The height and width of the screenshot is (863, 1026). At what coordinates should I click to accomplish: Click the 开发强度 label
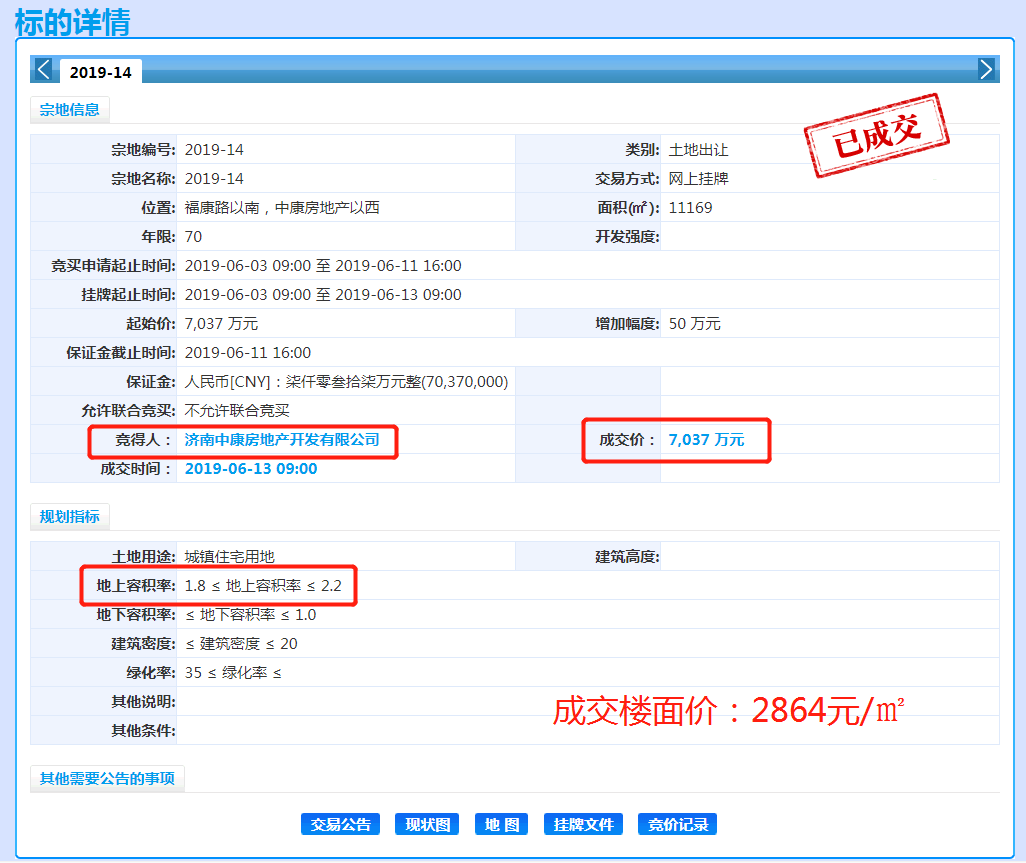click(627, 237)
